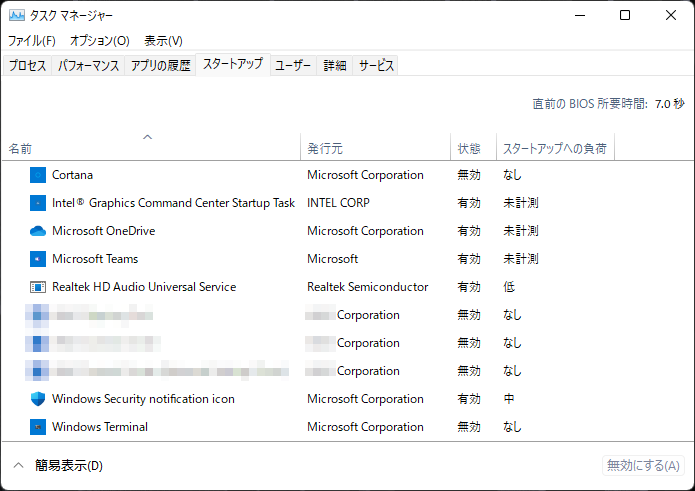Click 無効 status in Windows Terminal row

coord(469,427)
